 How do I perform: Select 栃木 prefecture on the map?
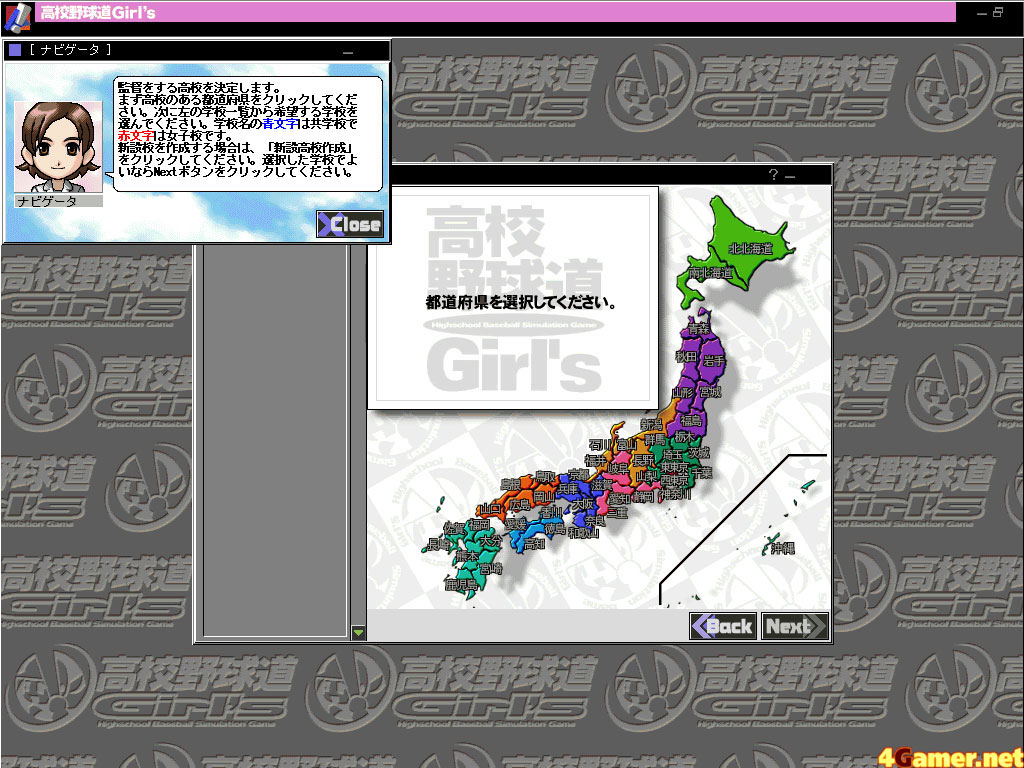684,437
